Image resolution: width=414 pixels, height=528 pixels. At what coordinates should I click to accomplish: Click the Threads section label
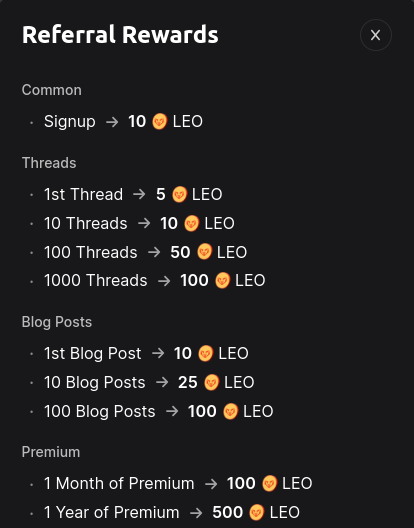click(49, 163)
